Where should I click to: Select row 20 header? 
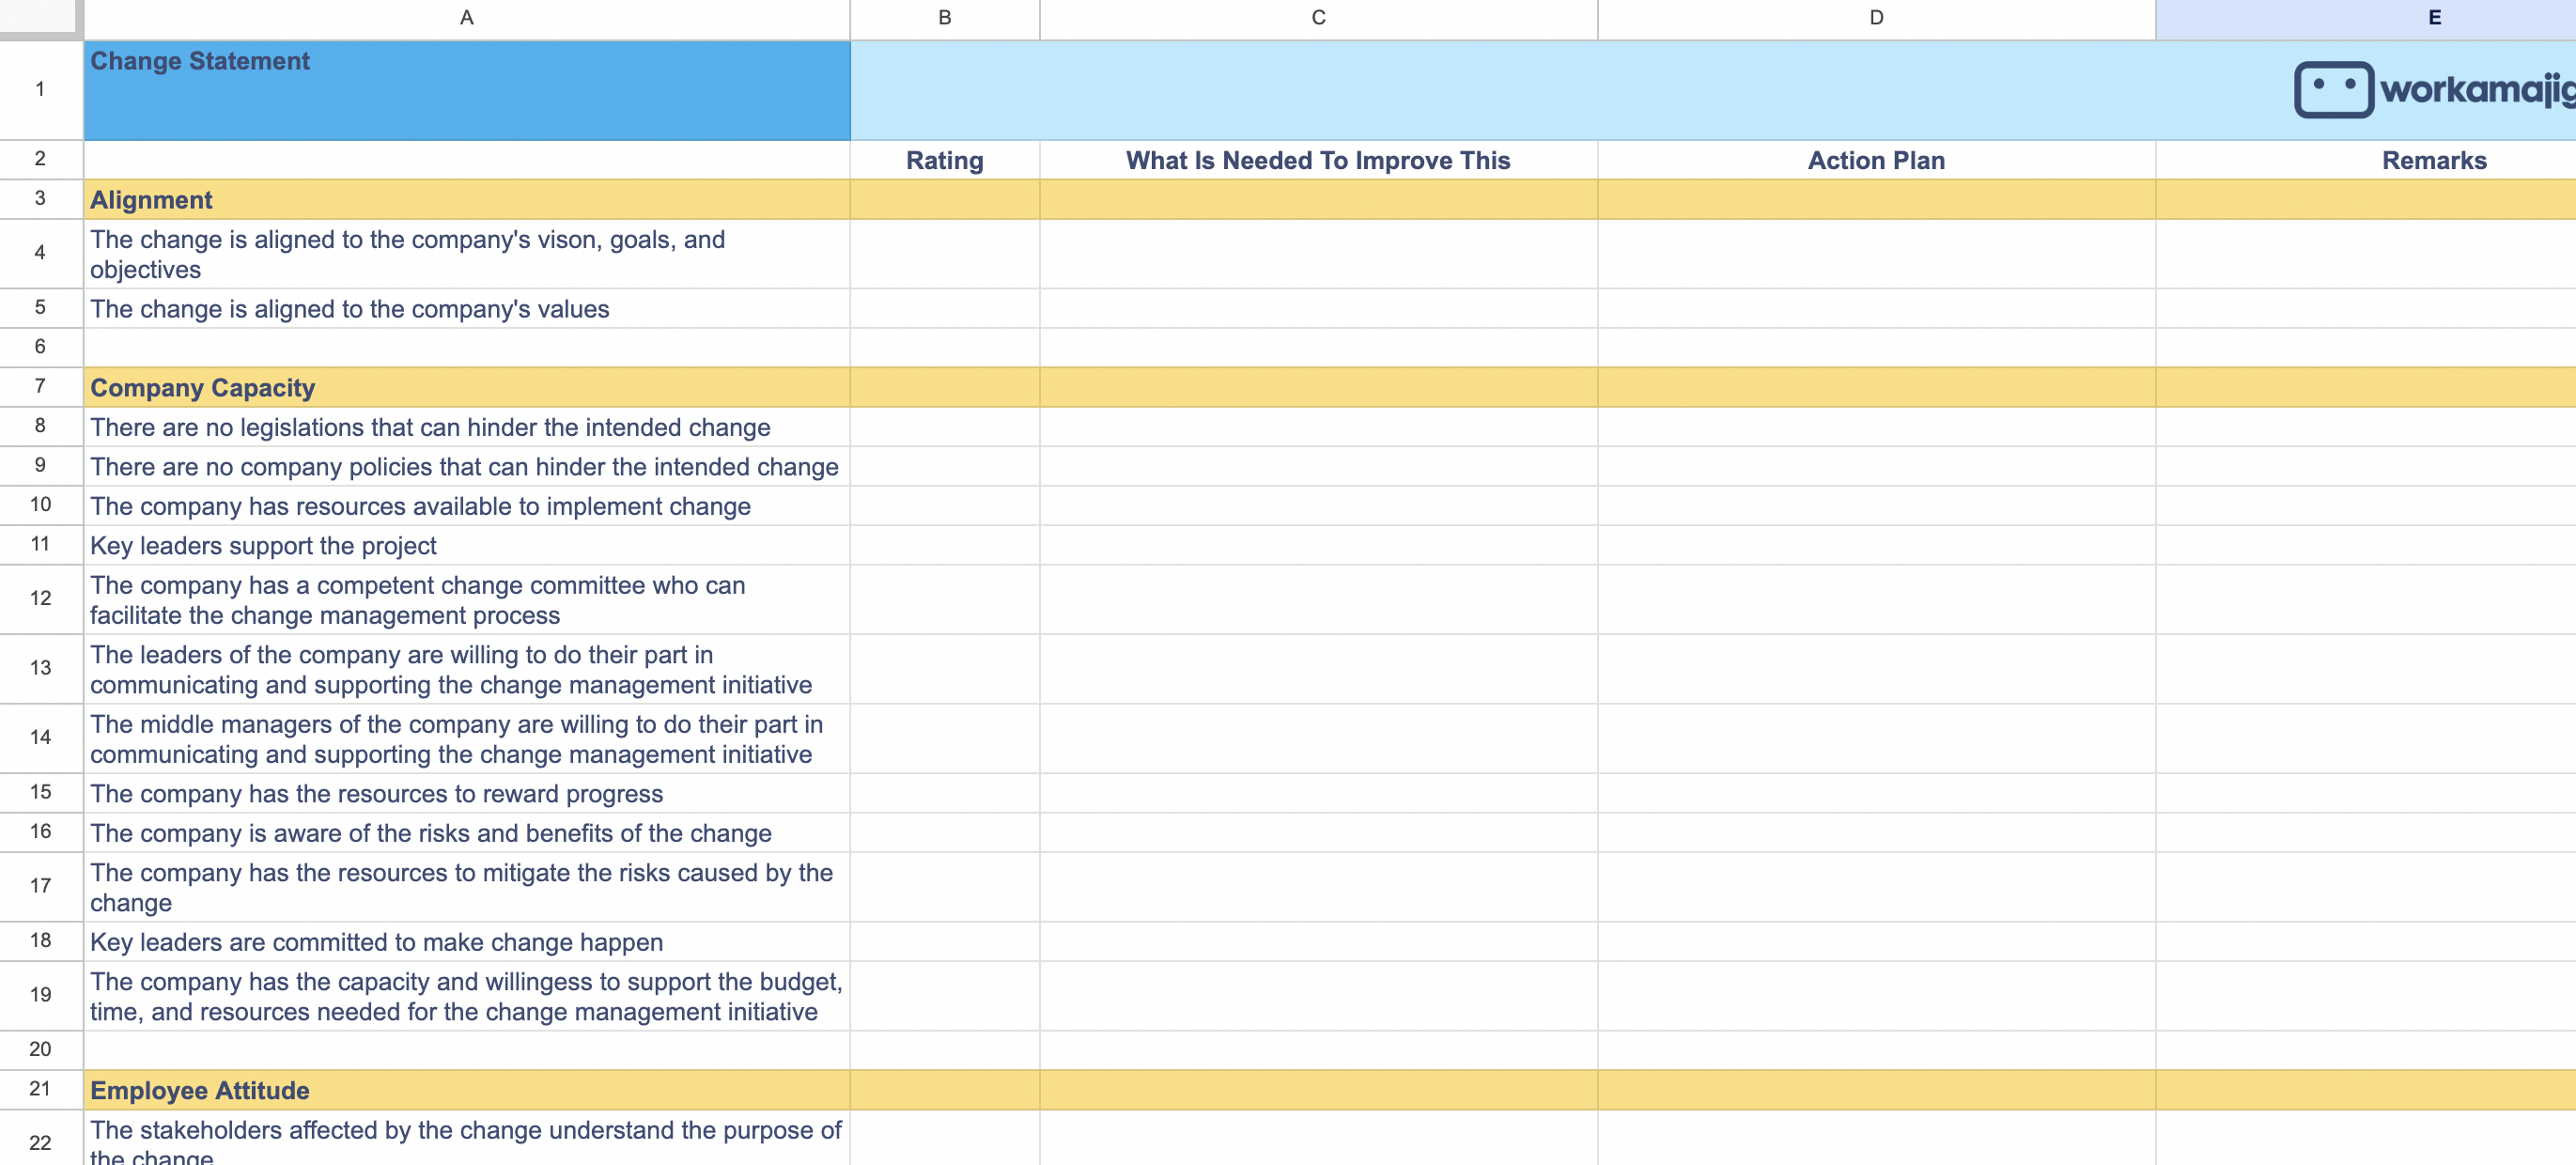click(x=40, y=1050)
